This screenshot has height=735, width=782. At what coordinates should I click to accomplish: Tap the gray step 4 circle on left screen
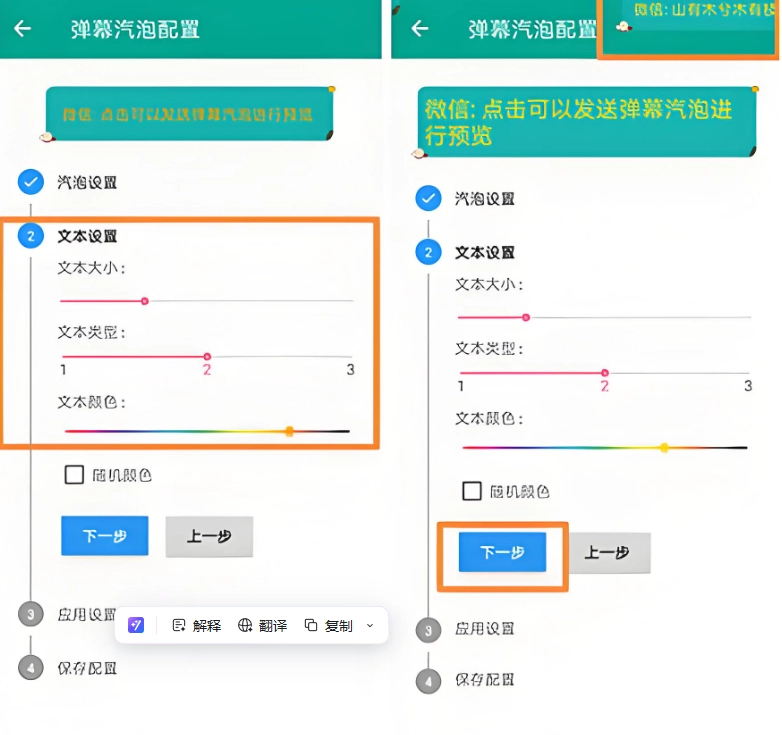[31, 667]
